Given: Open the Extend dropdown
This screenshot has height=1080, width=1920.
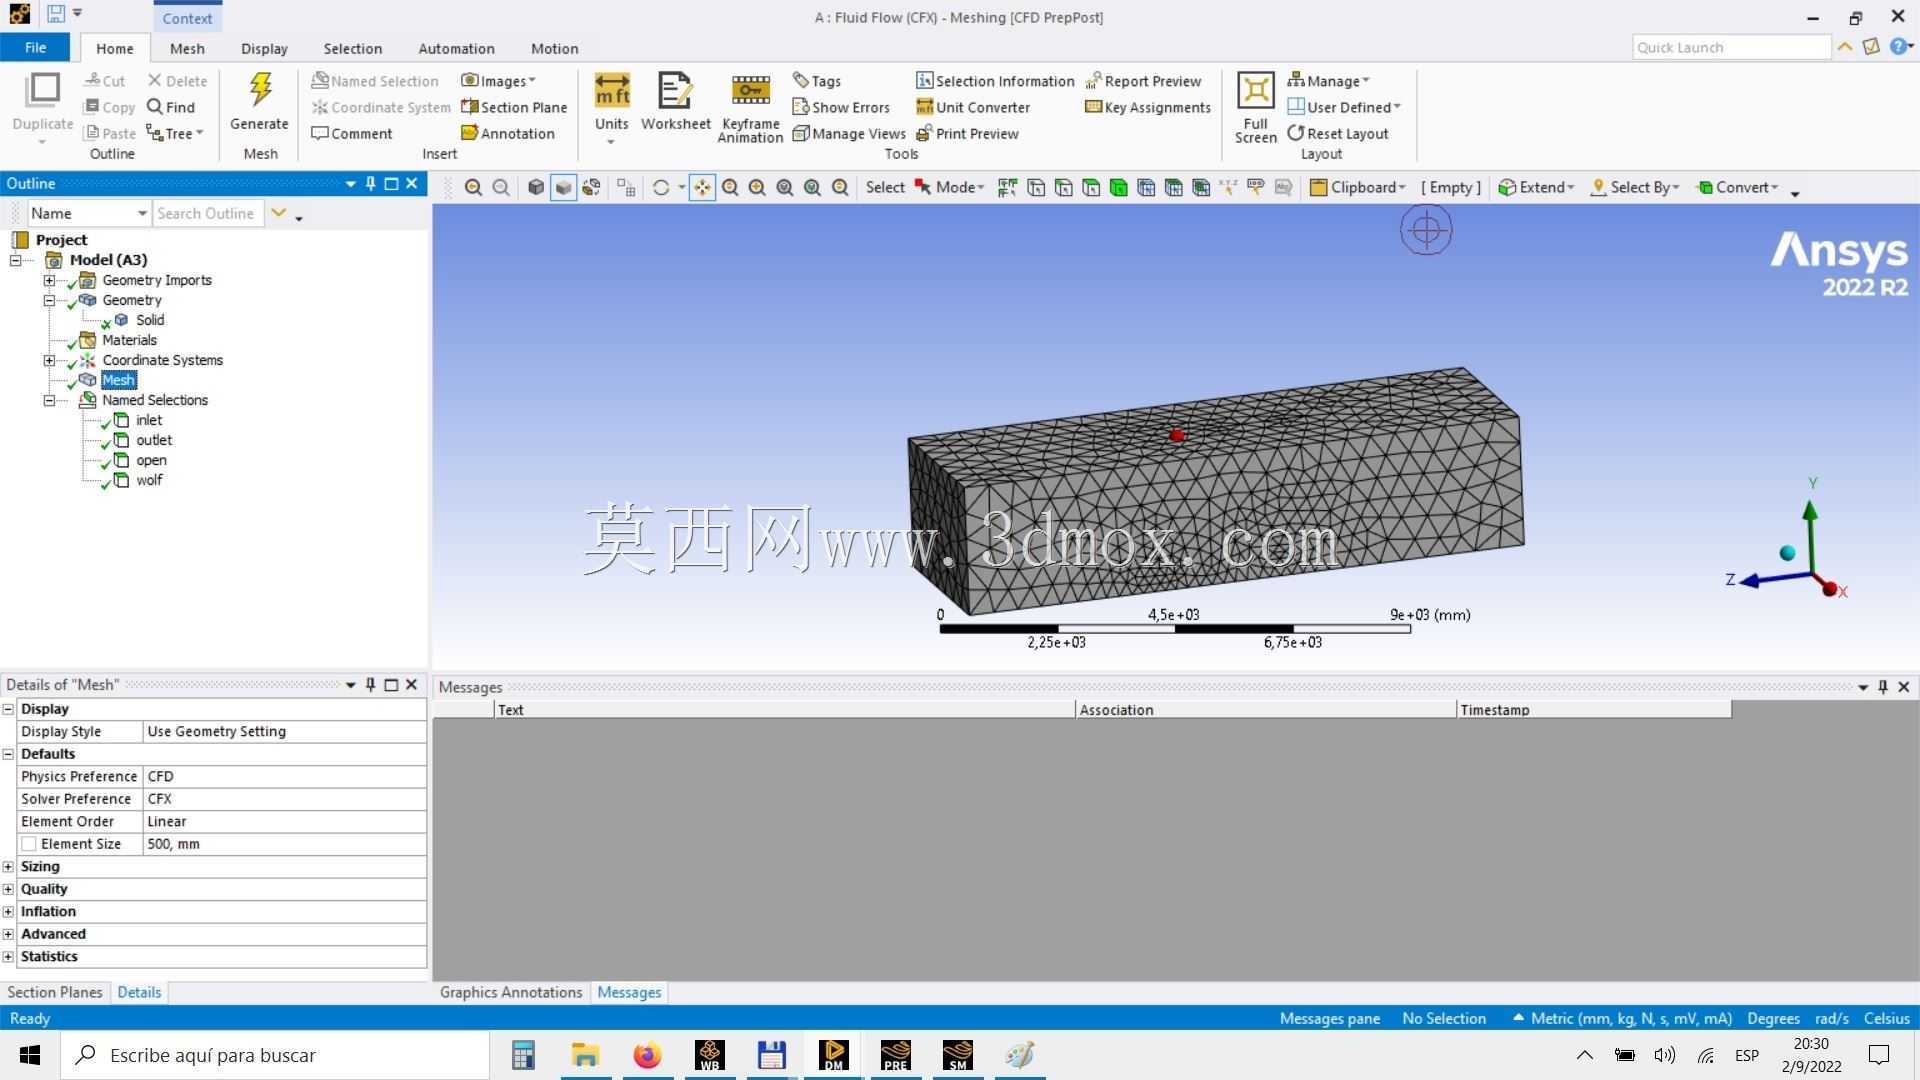Looking at the screenshot, I should 1536,187.
